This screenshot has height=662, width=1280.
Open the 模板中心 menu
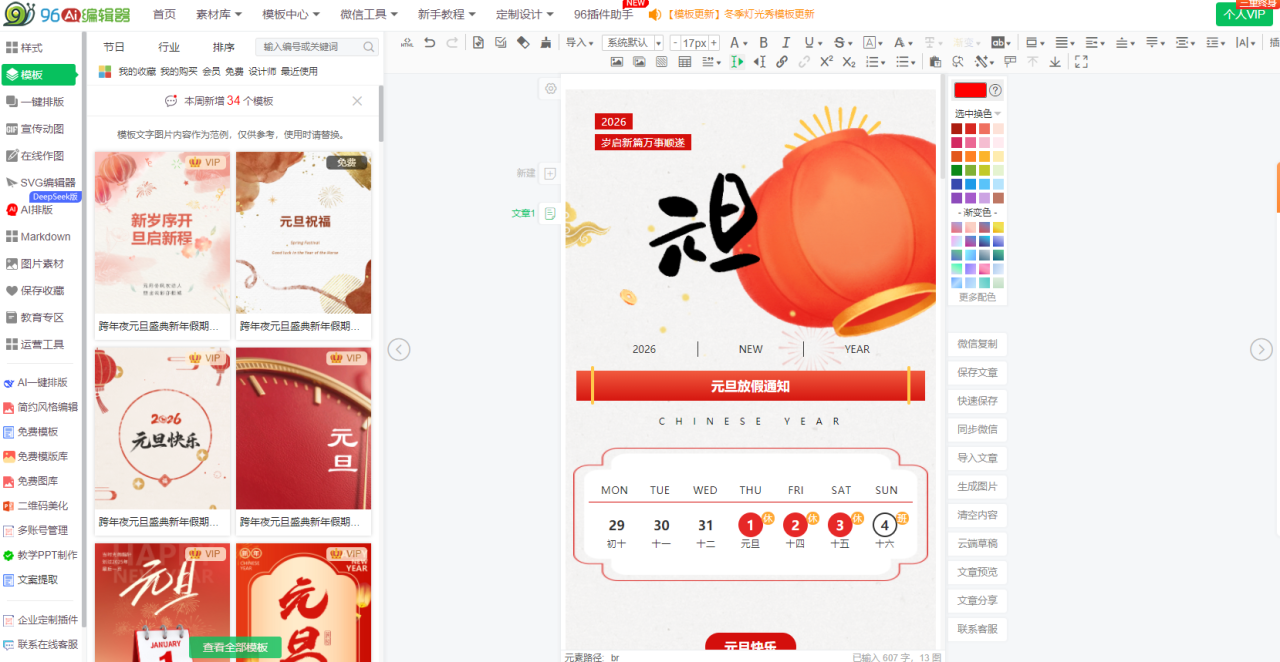click(291, 14)
